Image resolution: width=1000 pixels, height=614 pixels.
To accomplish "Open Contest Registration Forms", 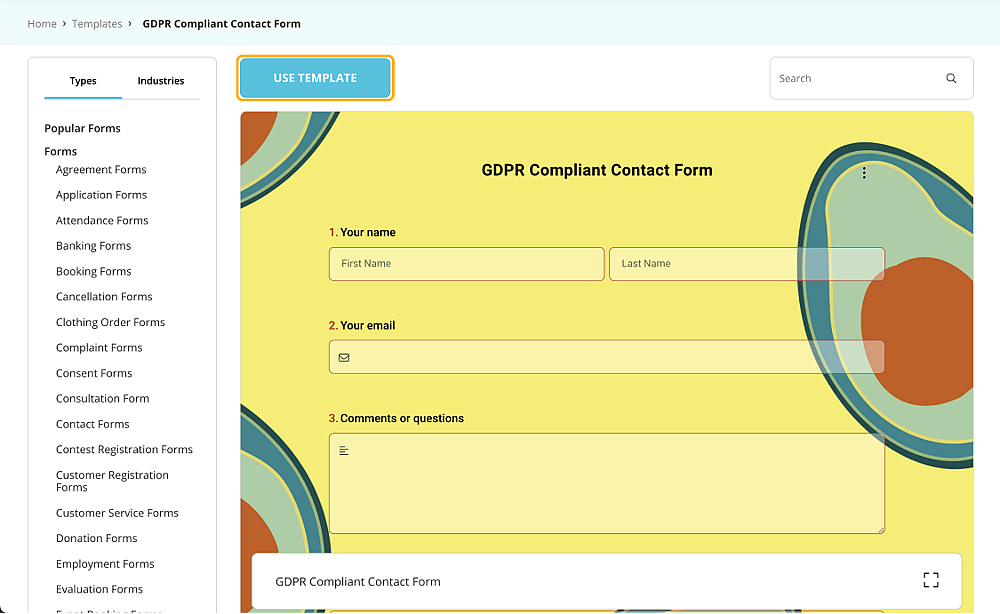I will 124,450.
